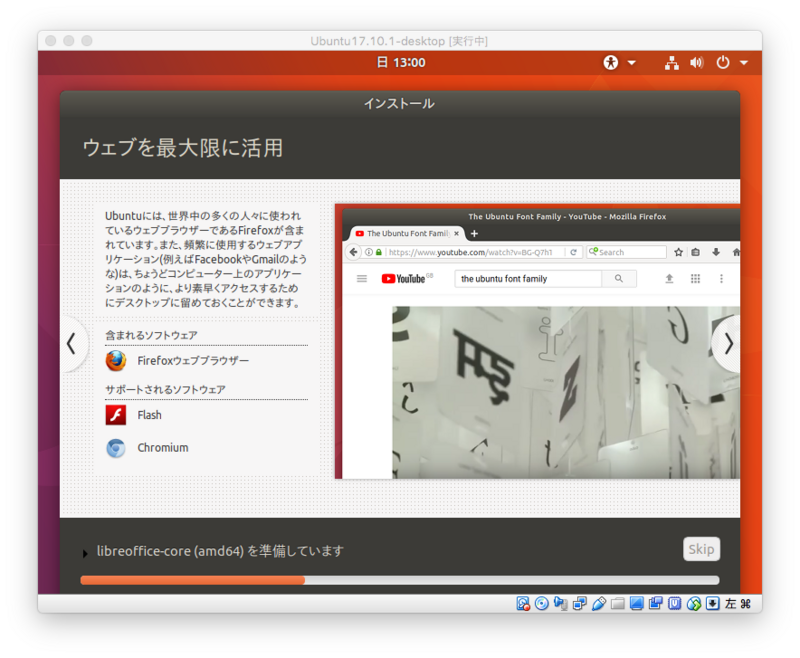This screenshot has width=800, height=658.
Task: Go to the previous slide arrow
Action: pyautogui.click(x=71, y=344)
